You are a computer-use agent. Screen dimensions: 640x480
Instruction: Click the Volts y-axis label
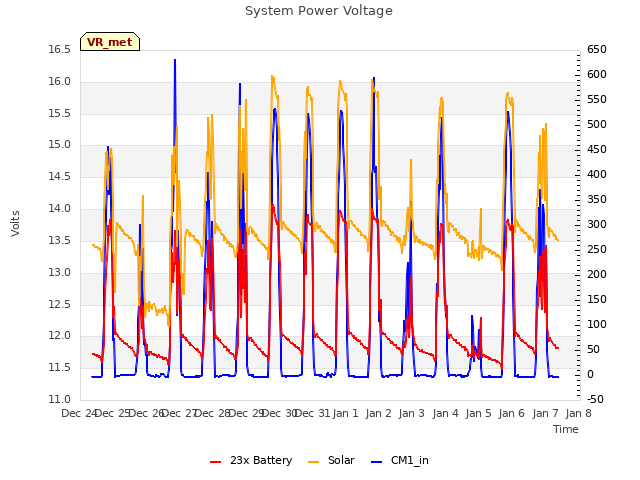(15, 223)
